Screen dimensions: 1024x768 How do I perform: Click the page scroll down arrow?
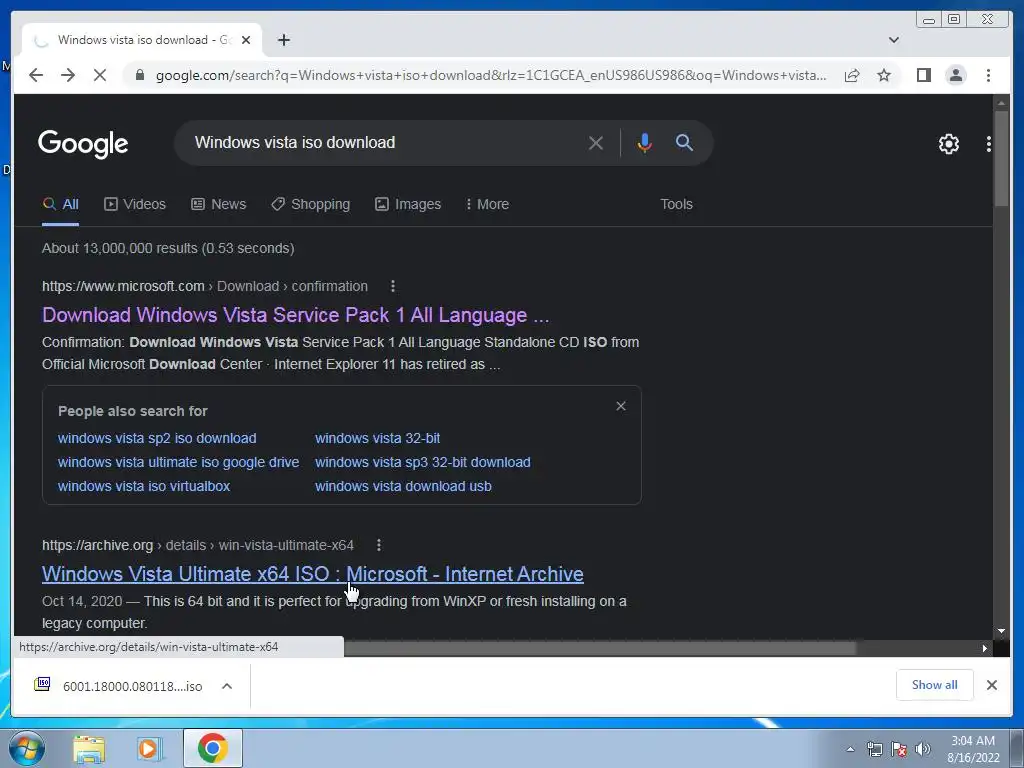coord(1001,631)
